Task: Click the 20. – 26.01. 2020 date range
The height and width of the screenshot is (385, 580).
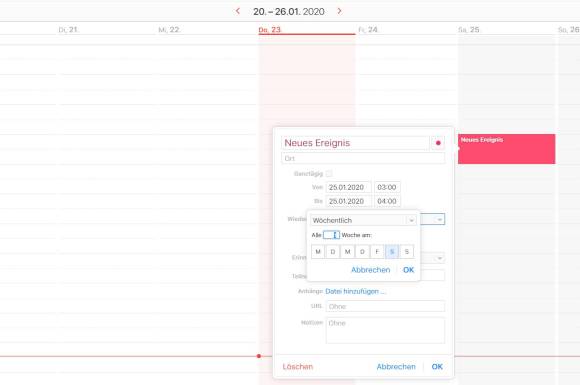Action: tap(289, 11)
